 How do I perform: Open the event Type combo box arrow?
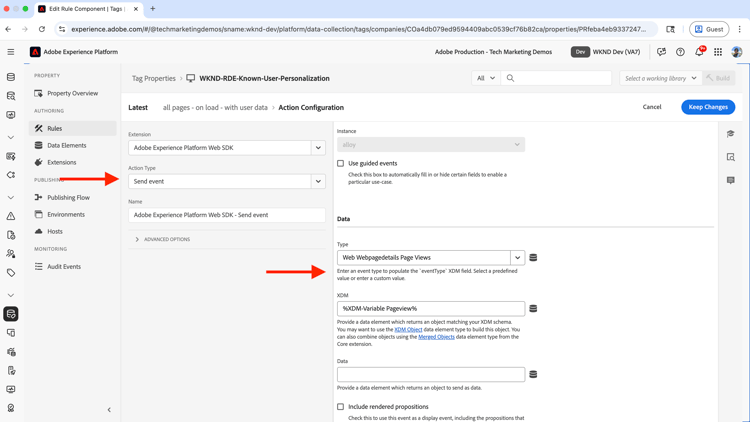(518, 257)
